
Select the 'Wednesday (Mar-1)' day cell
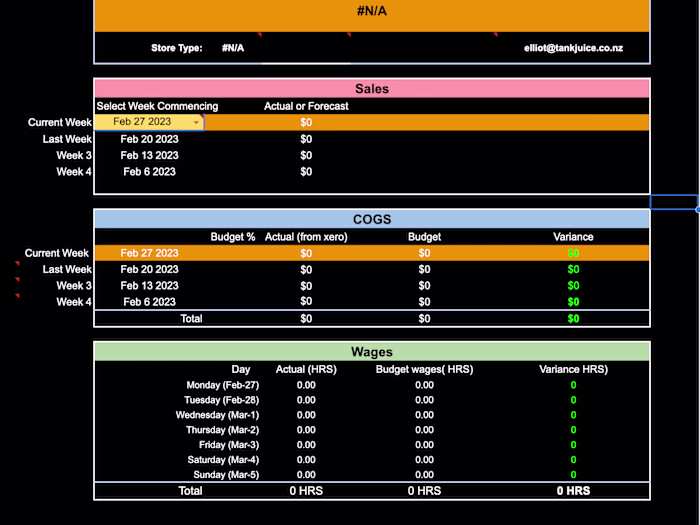pyautogui.click(x=217, y=415)
